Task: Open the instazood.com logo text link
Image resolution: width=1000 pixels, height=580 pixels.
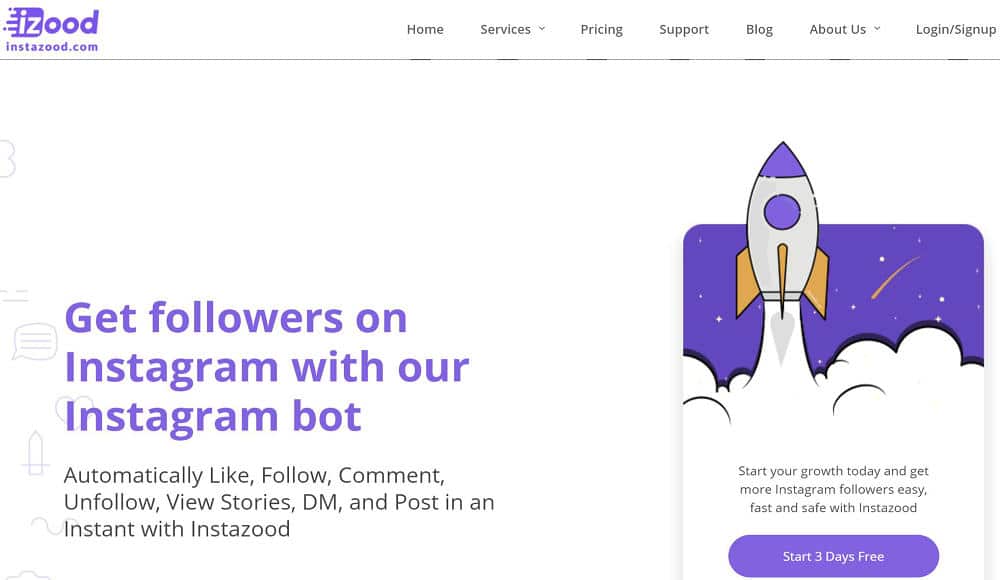Action: pyautogui.click(x=52, y=47)
